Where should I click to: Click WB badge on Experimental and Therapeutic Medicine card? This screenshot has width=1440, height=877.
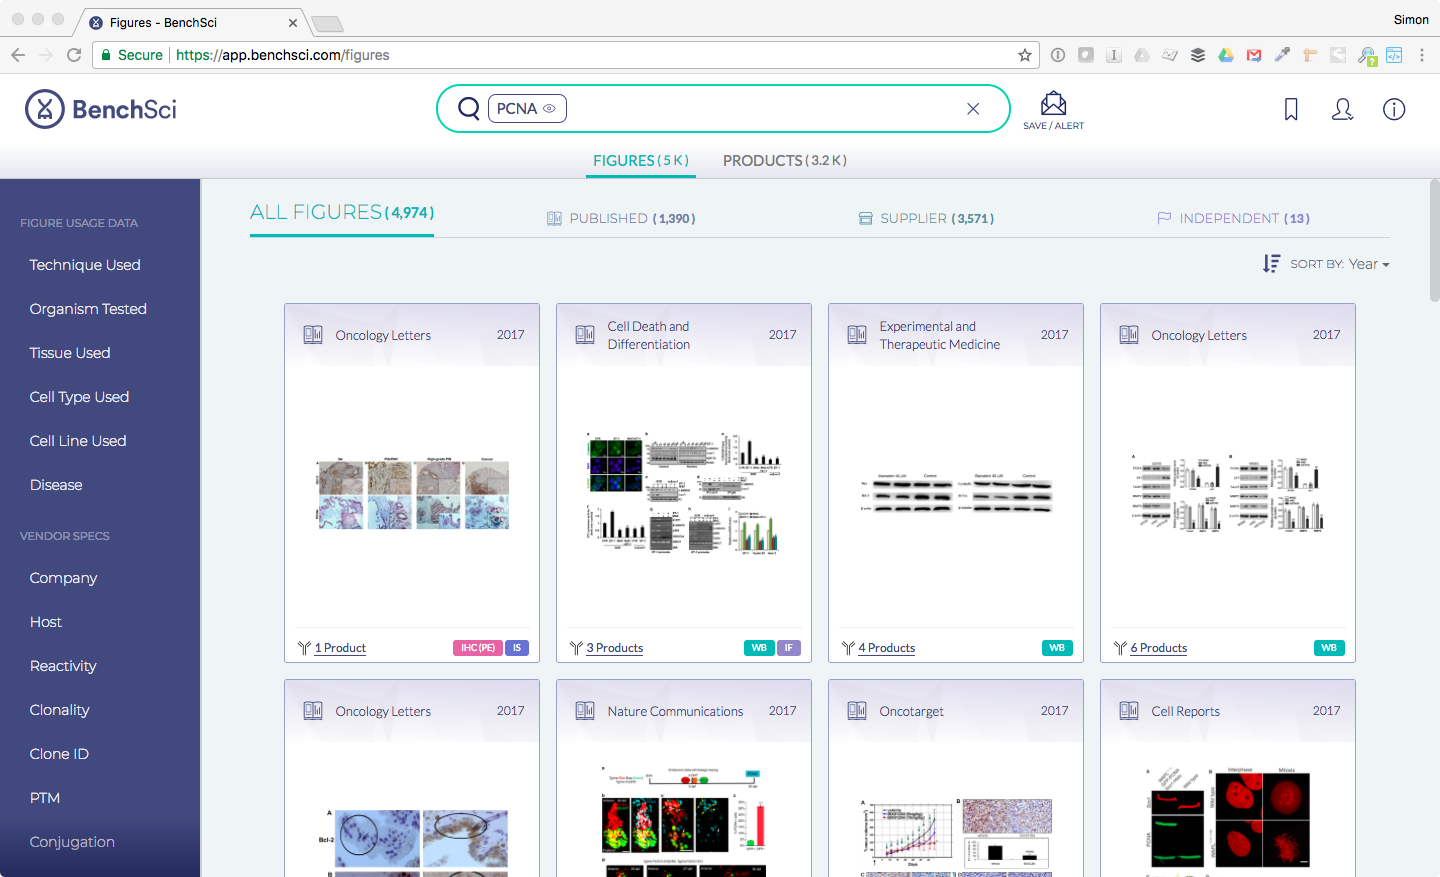(x=1057, y=648)
